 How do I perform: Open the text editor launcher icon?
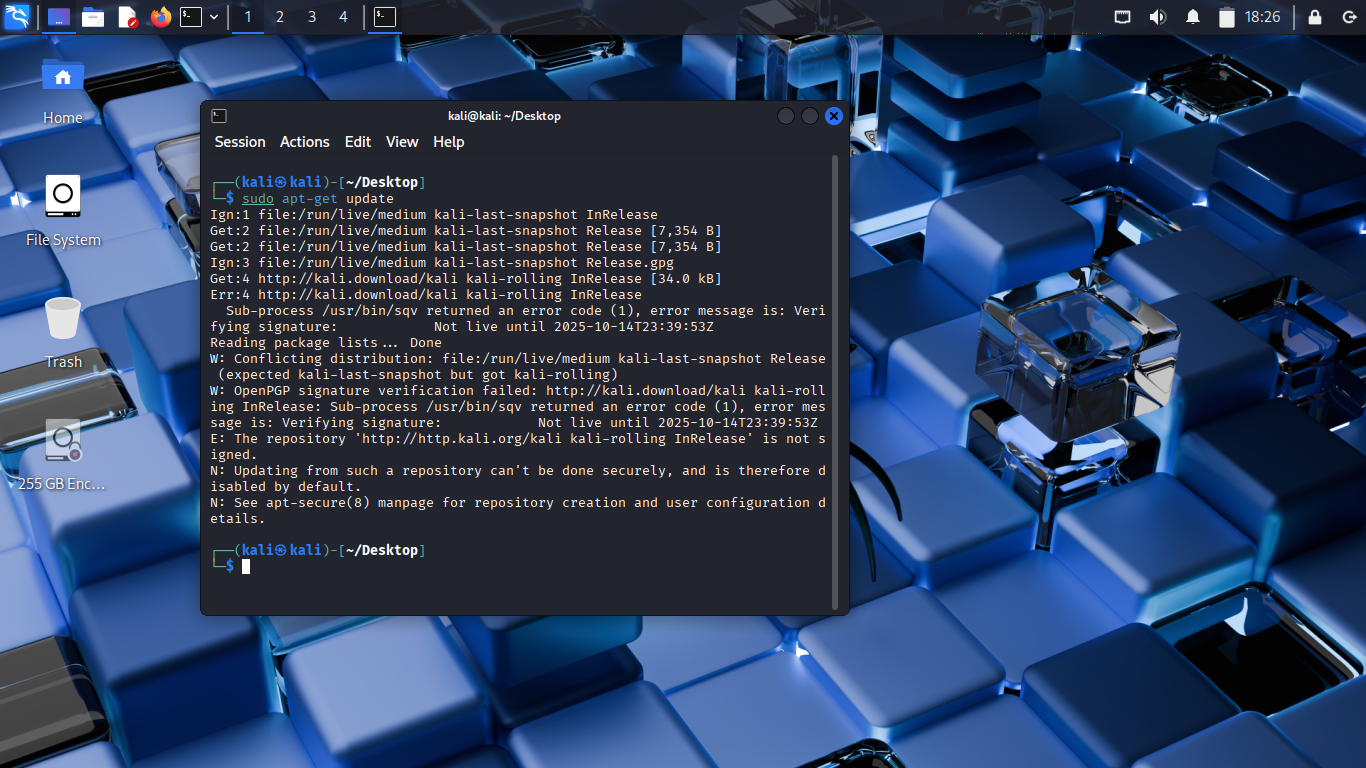pos(127,17)
